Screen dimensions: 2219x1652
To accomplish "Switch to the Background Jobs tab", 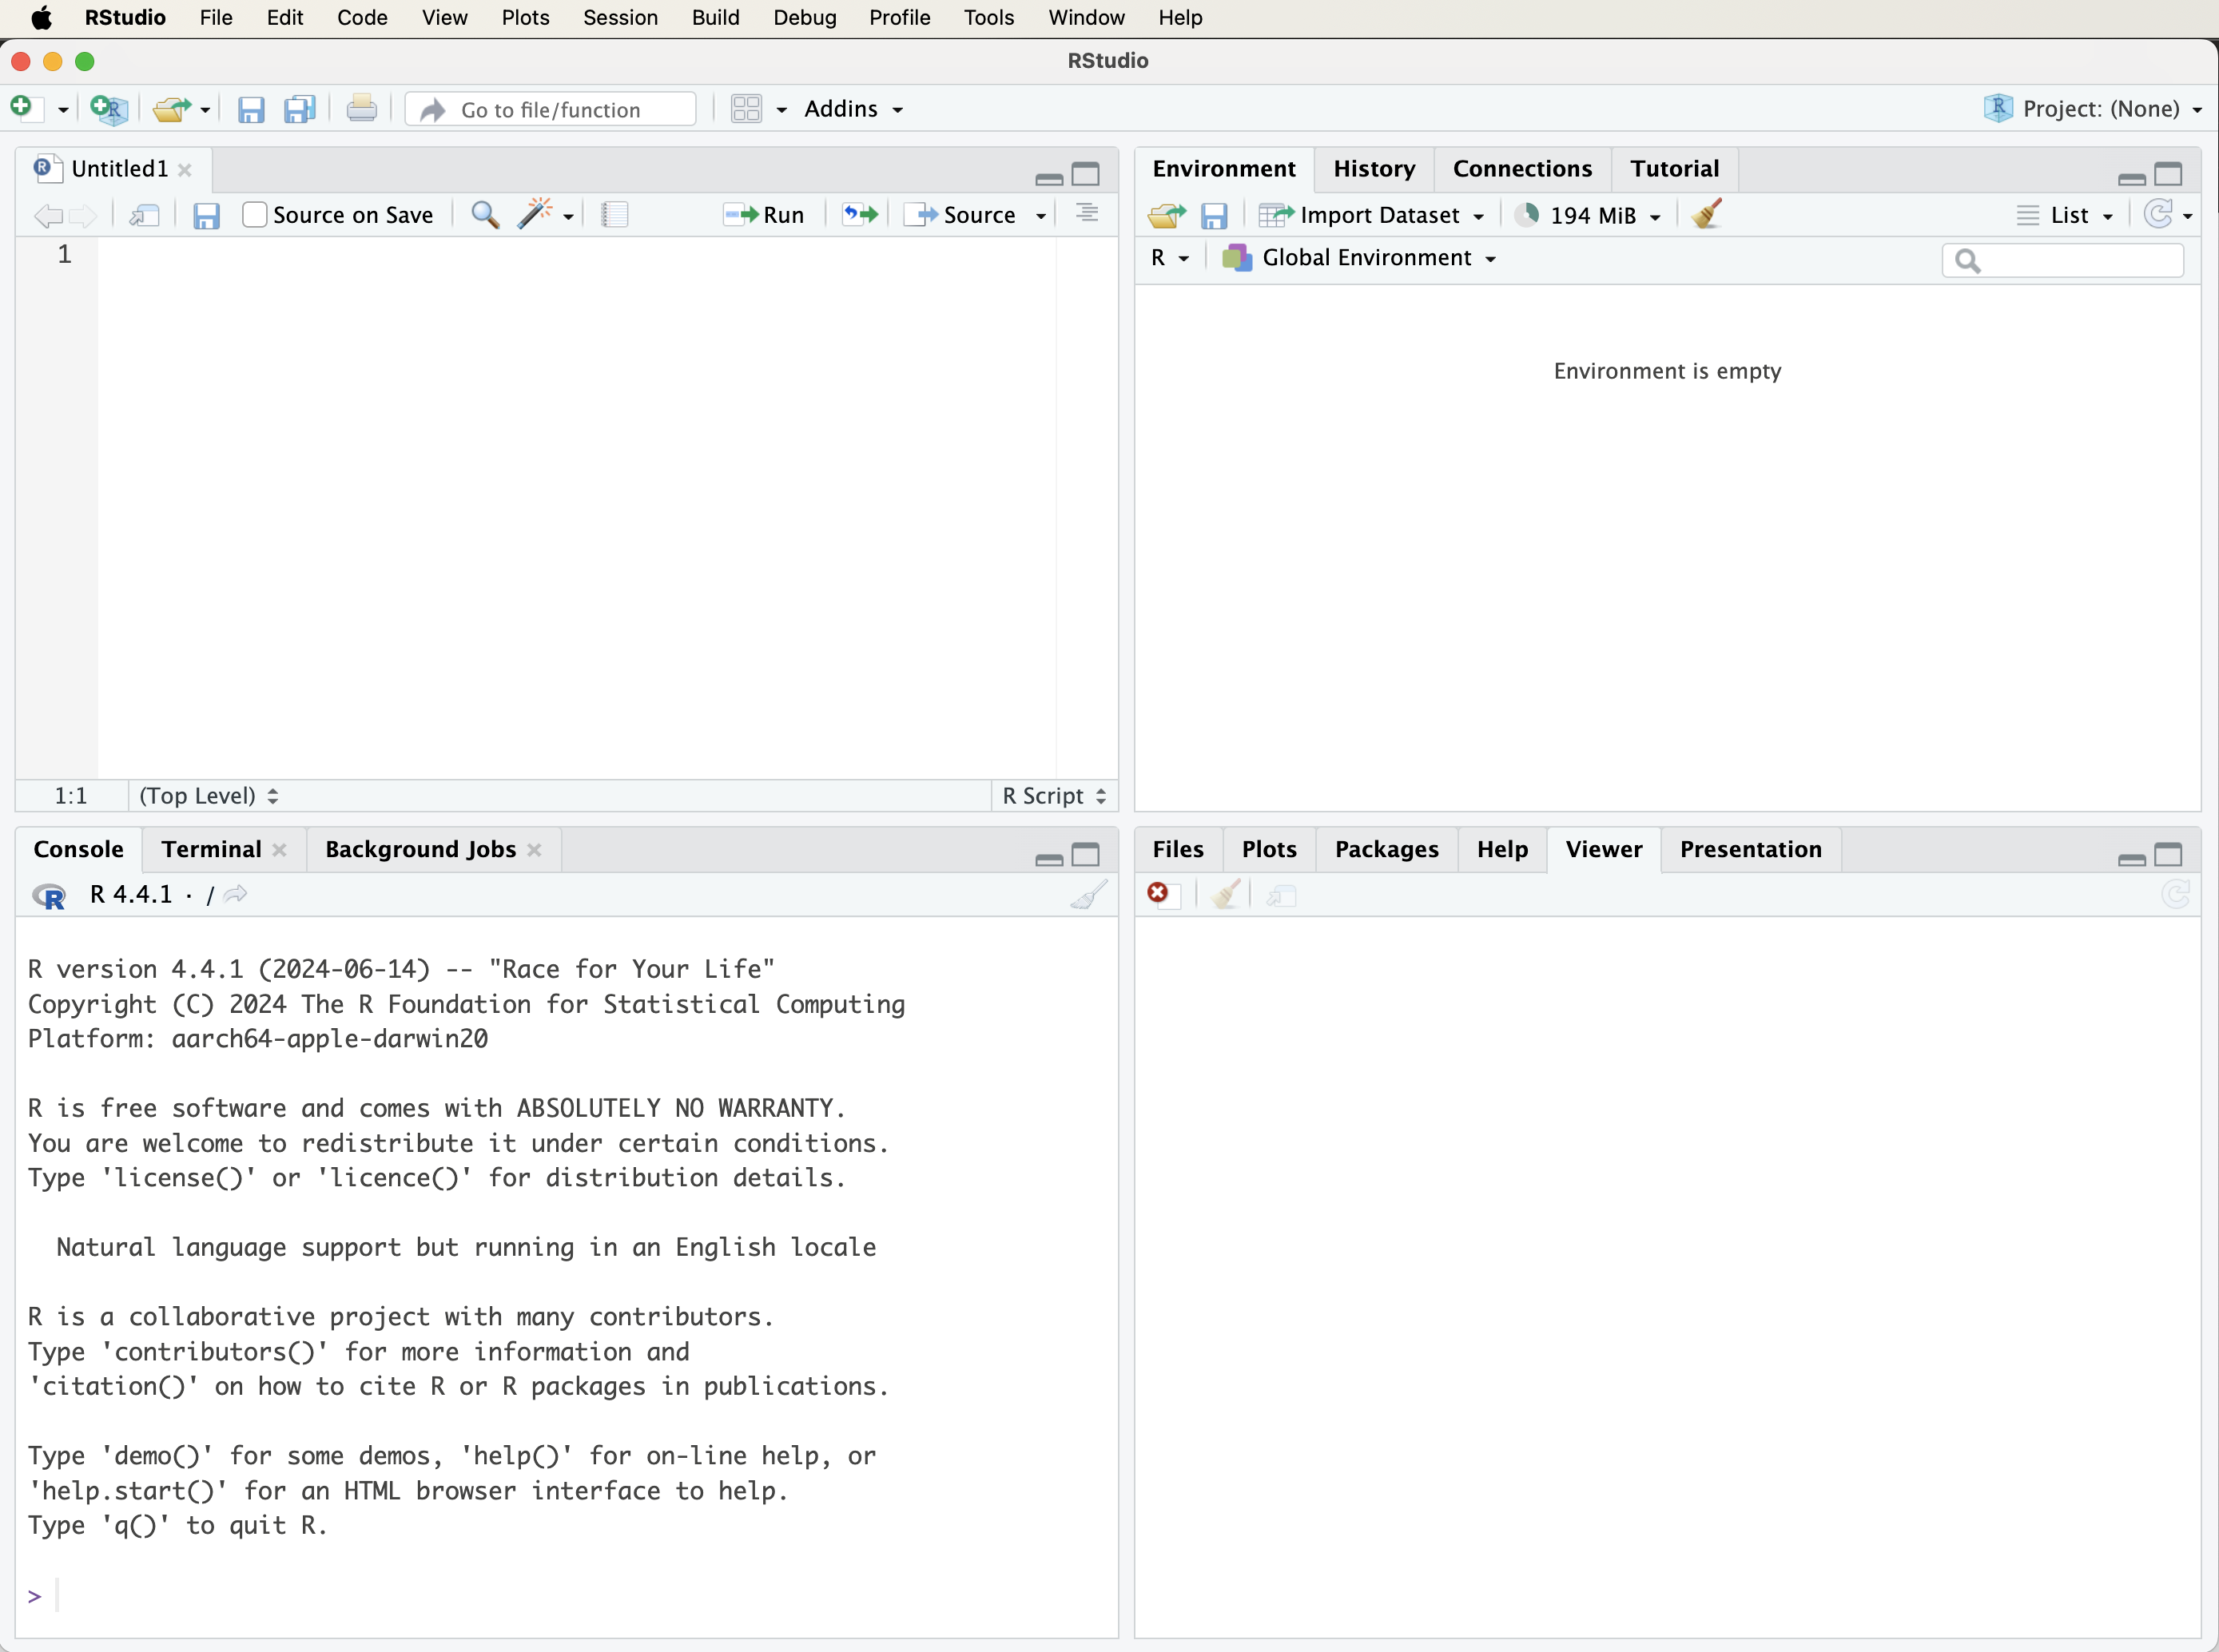I will 420,849.
